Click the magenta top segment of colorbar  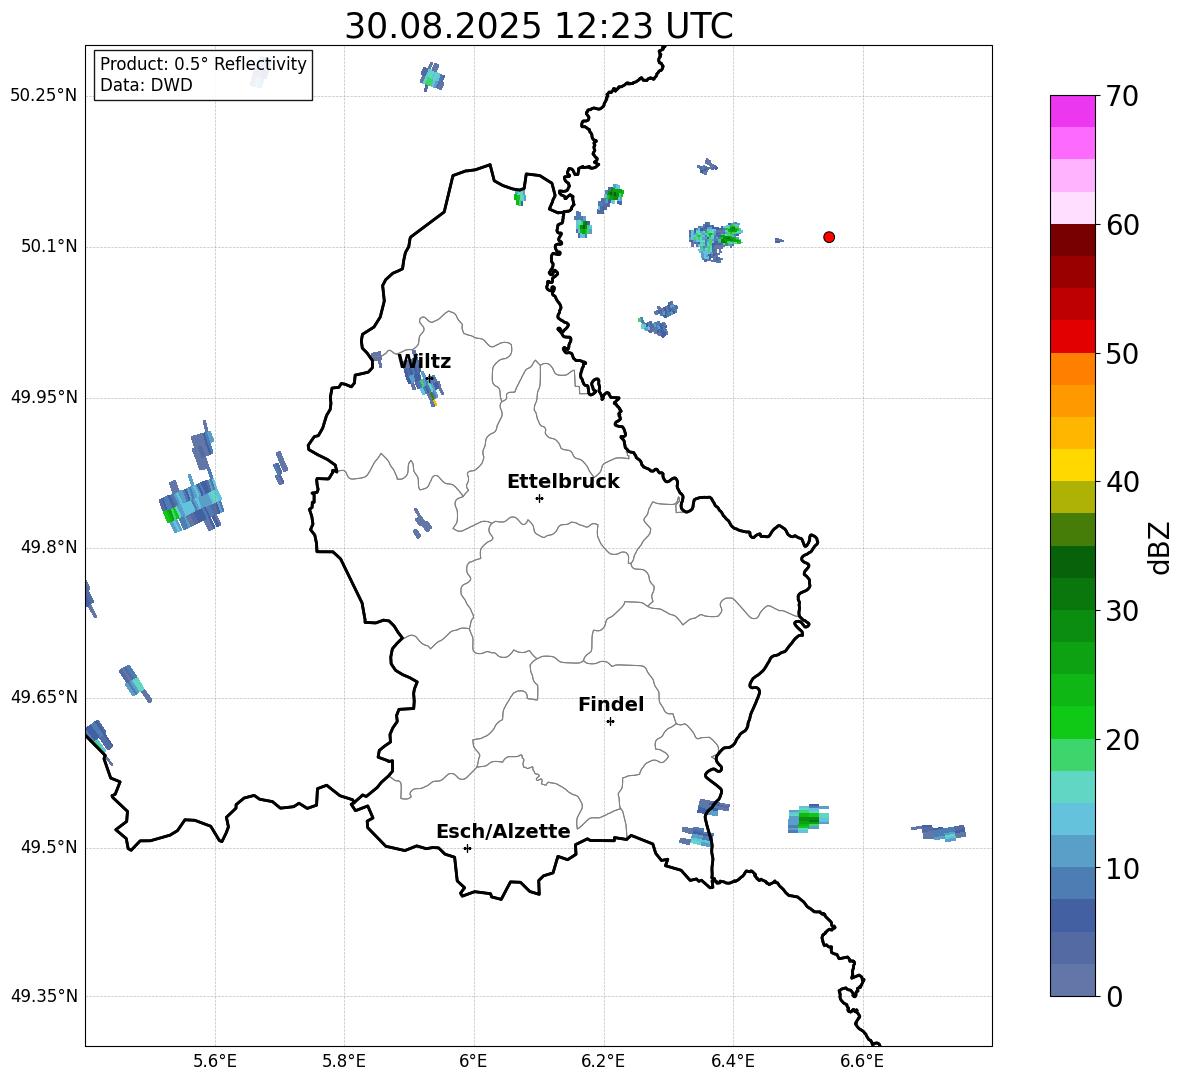[1073, 111]
